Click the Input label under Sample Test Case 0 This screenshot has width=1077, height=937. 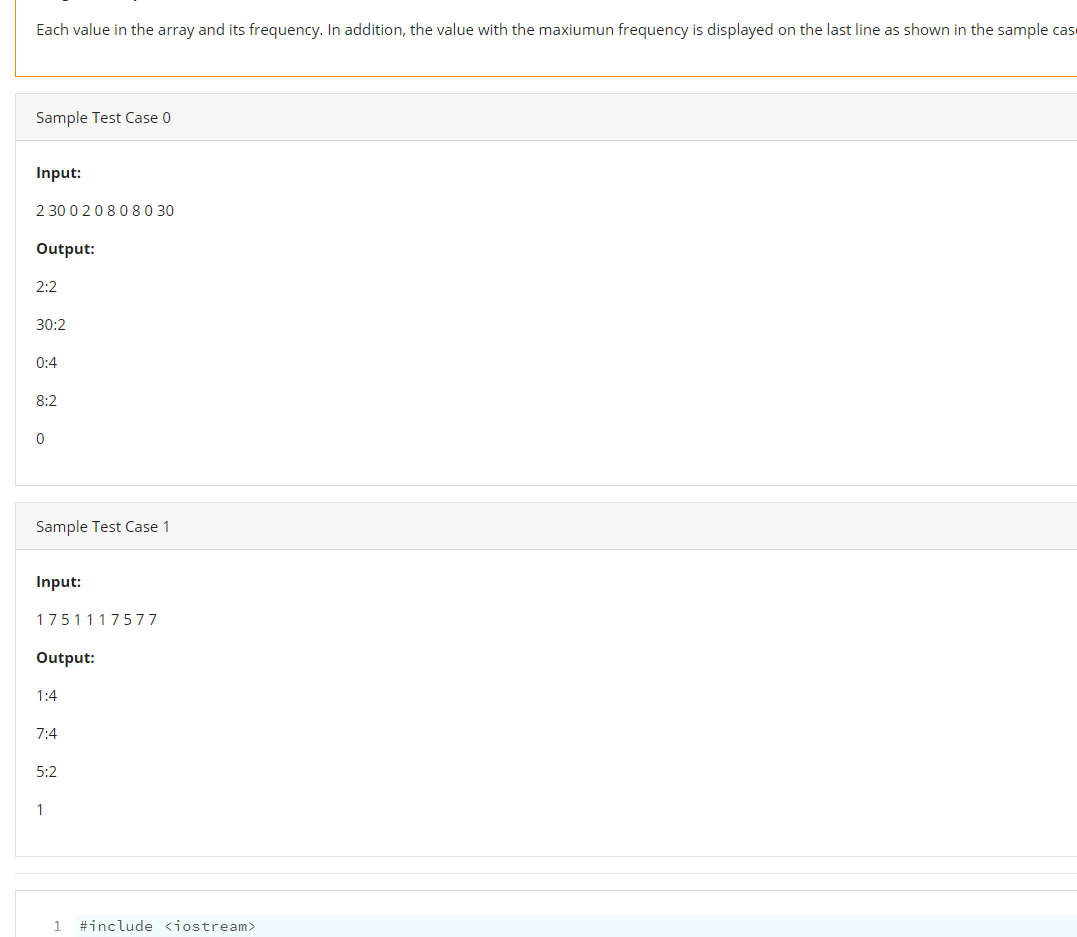click(58, 172)
